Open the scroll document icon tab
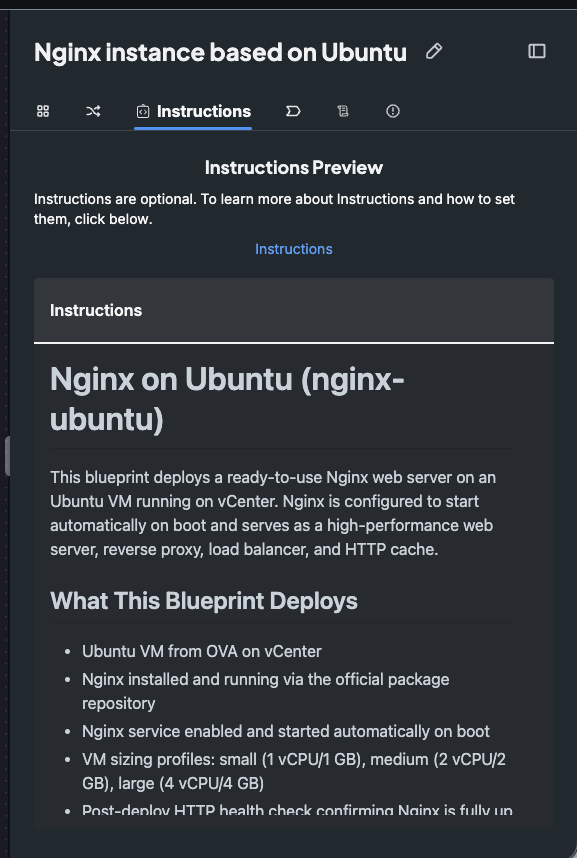The width and height of the screenshot is (577, 858). tap(343, 111)
